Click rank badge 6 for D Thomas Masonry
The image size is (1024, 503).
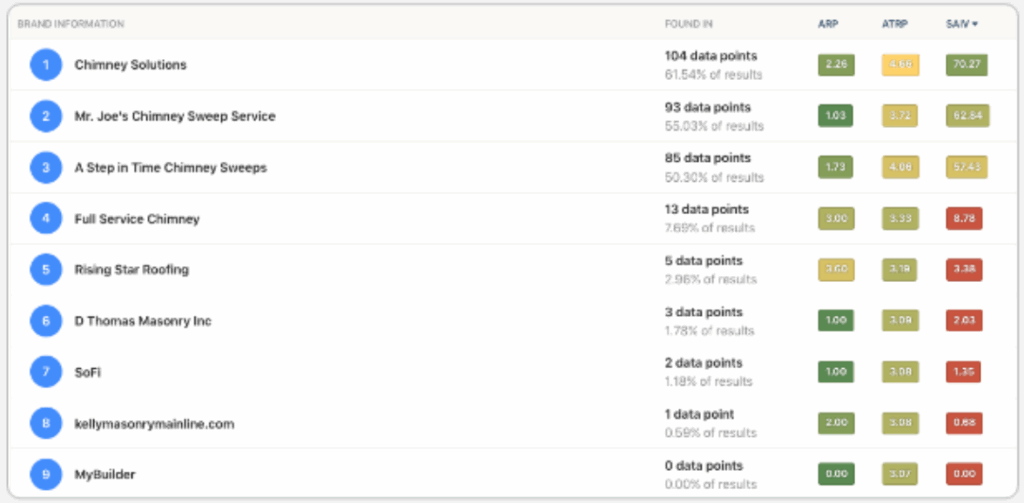(x=45, y=321)
